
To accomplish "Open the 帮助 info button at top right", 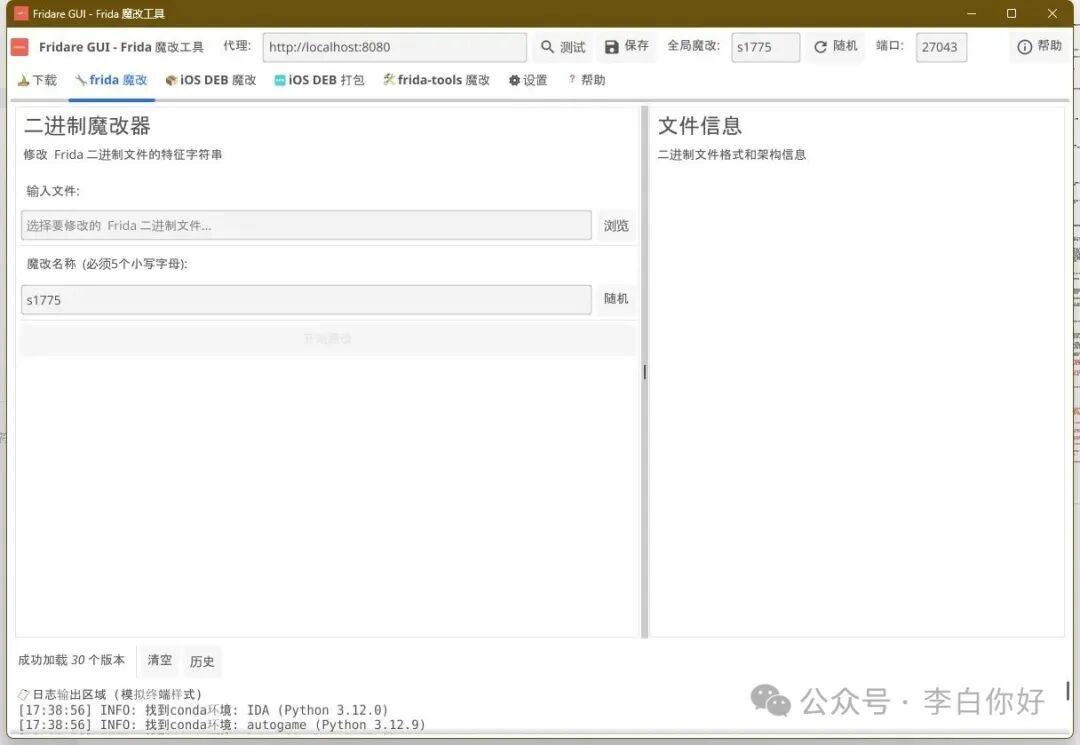I will (x=1039, y=46).
